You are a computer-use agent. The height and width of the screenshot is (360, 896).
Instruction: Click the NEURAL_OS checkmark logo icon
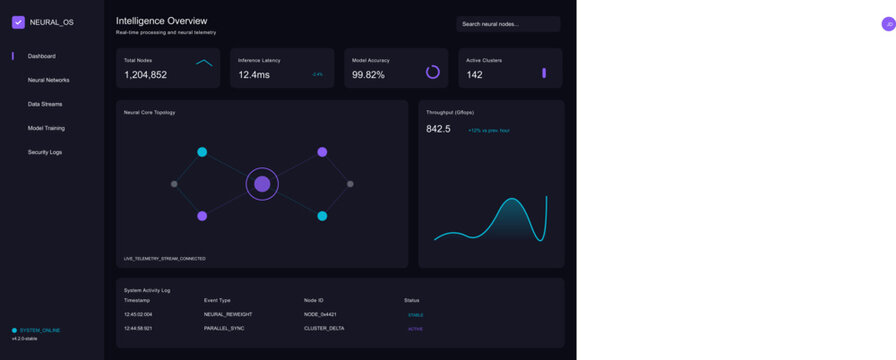pyautogui.click(x=18, y=22)
